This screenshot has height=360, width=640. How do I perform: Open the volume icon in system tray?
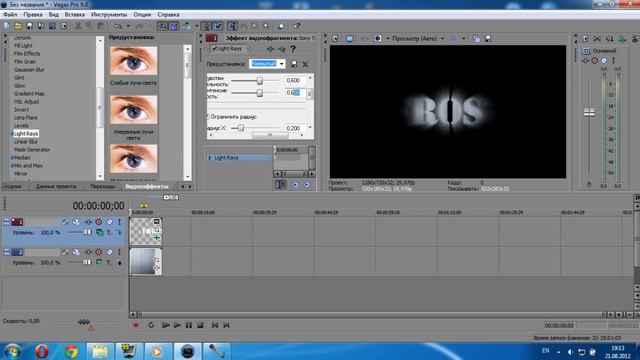click(x=570, y=352)
